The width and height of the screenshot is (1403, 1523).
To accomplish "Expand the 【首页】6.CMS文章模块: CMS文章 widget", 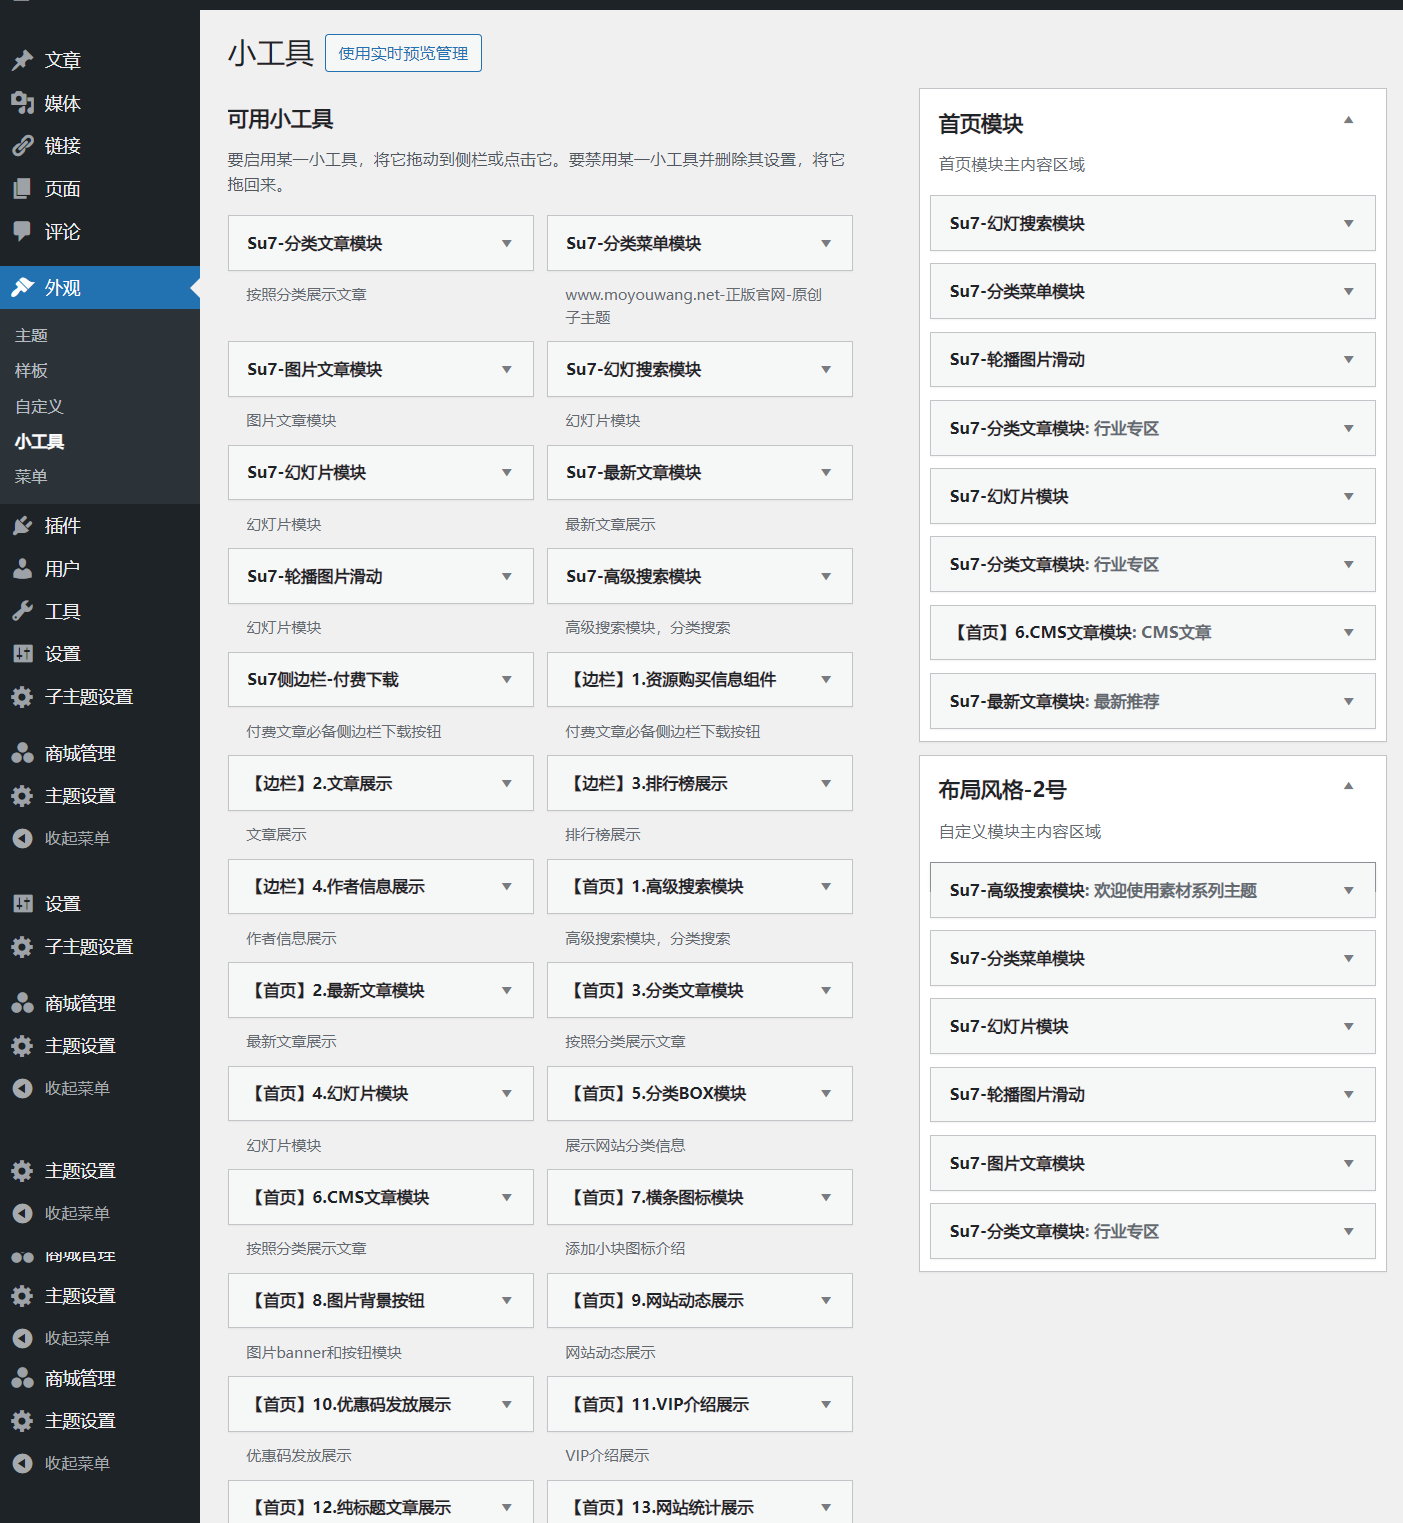I will 1348,633.
